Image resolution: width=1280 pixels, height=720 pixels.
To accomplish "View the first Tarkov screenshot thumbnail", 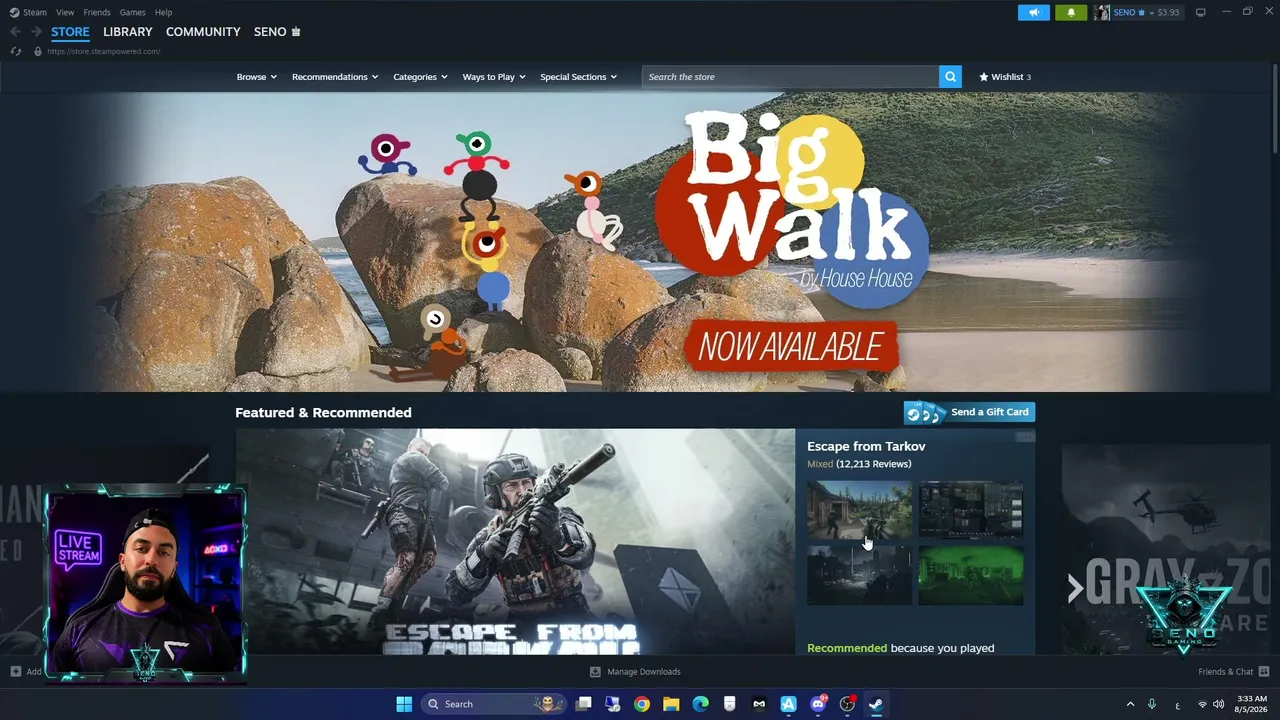I will (860, 510).
